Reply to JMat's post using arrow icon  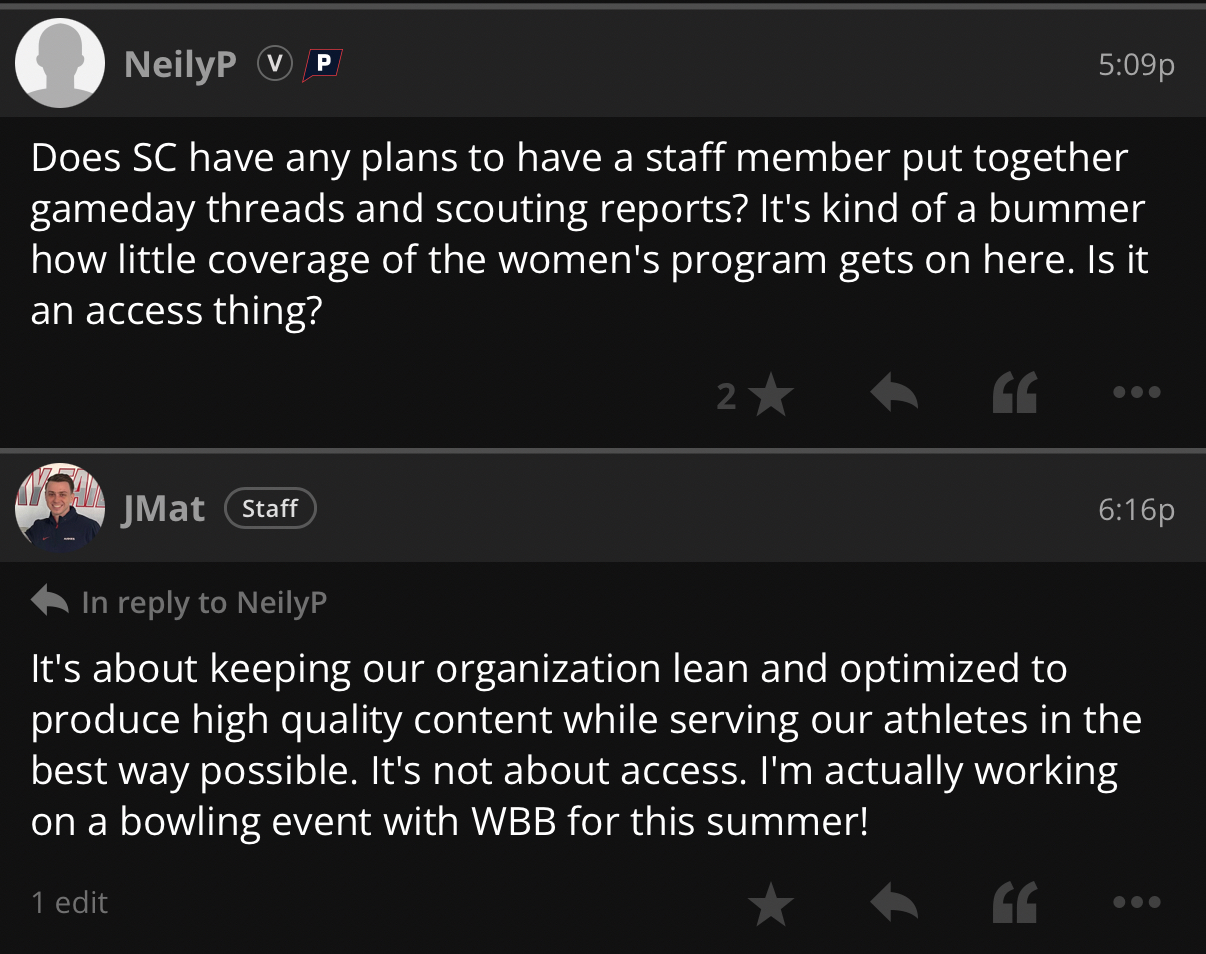pos(894,902)
